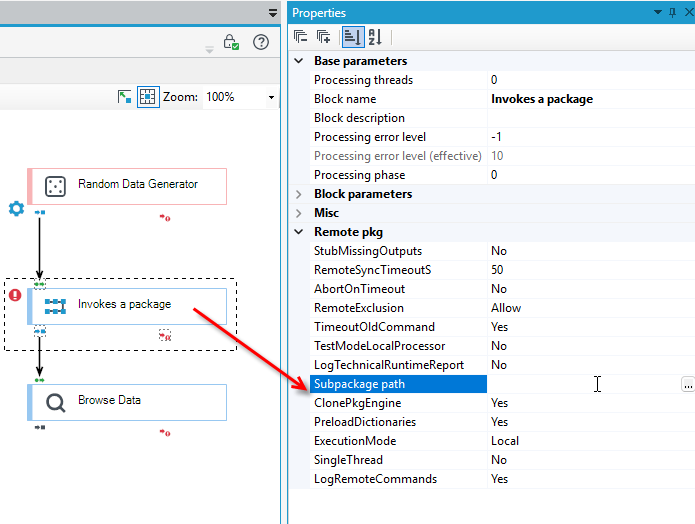Click the package flow icon on Invokes a package
Screen dimensions: 695x524
(x=55, y=306)
